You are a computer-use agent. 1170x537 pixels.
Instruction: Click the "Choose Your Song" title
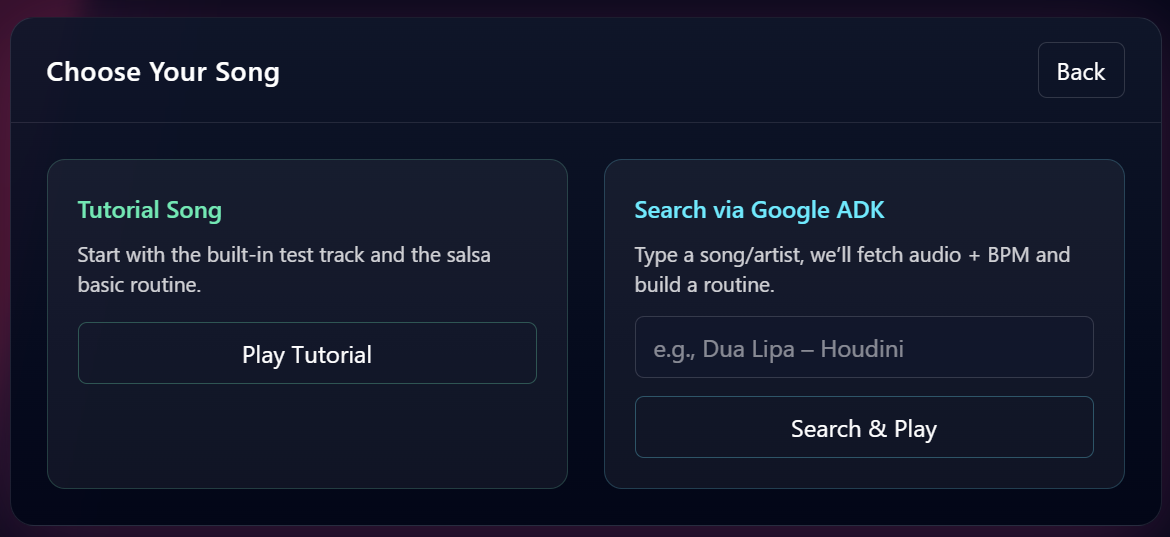163,72
